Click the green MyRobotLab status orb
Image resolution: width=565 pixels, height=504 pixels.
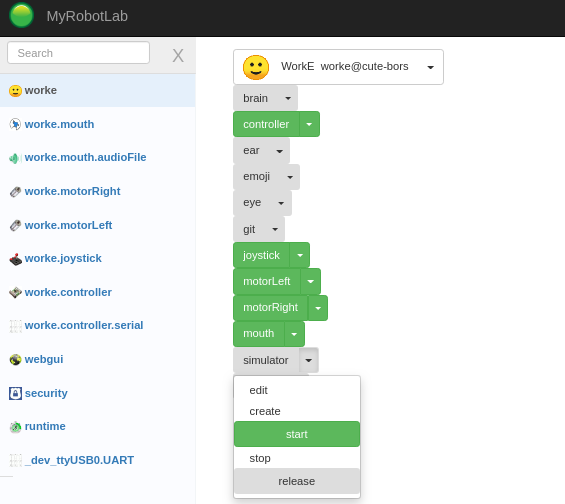(x=21, y=15)
